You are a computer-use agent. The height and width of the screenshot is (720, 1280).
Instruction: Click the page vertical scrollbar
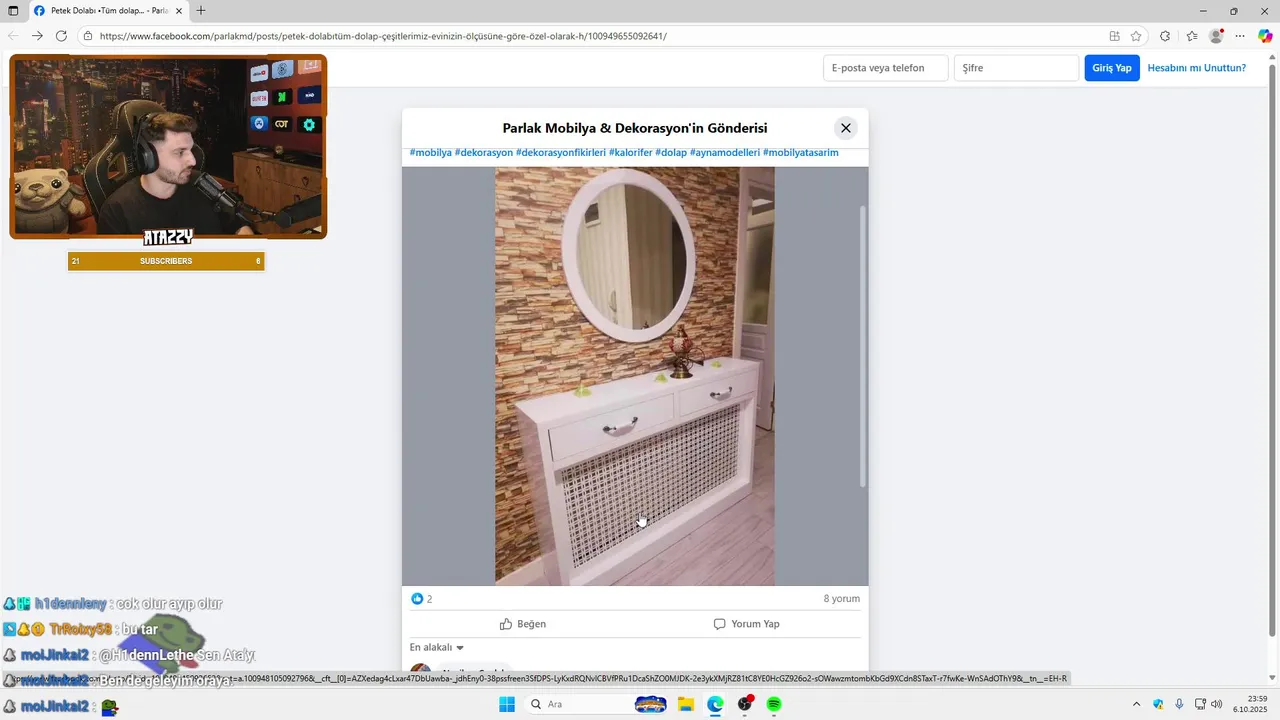[x=1272, y=350]
